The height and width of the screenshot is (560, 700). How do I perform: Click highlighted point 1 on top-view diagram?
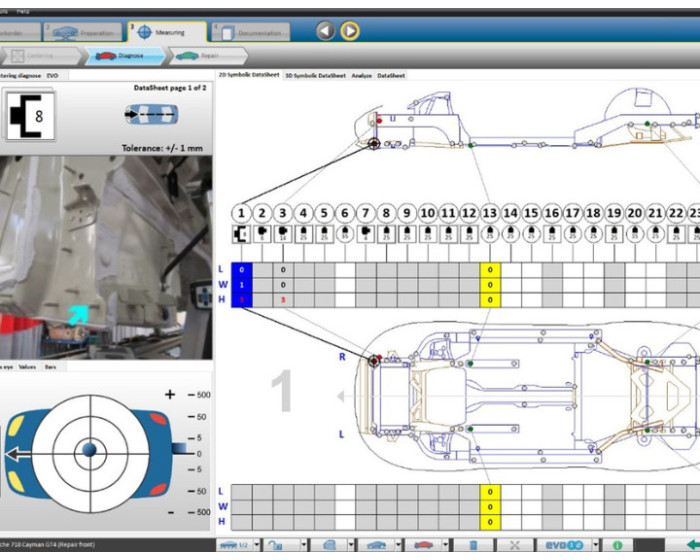point(374,361)
